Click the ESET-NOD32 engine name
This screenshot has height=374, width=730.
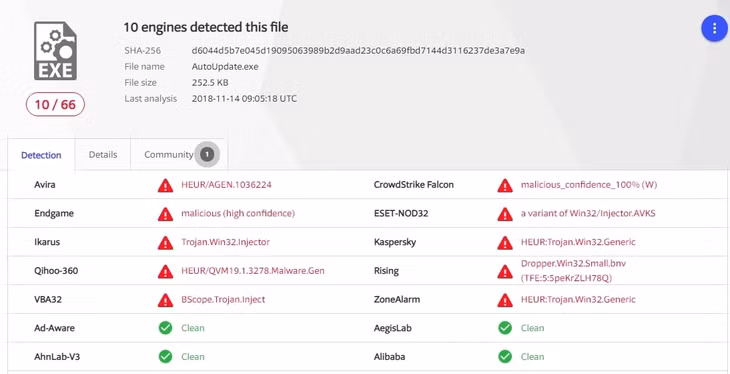tap(401, 213)
